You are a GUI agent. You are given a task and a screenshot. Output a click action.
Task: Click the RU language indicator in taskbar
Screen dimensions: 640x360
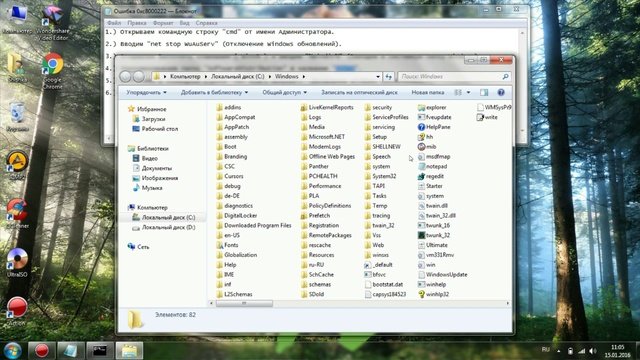(545, 349)
